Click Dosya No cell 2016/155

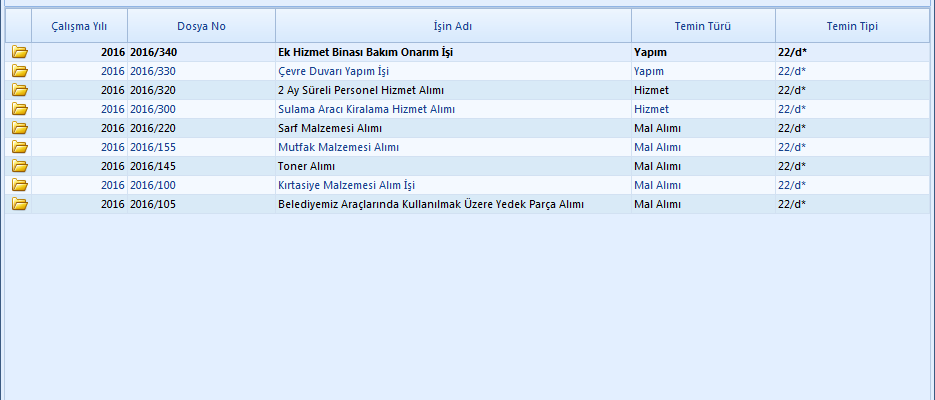pos(153,147)
